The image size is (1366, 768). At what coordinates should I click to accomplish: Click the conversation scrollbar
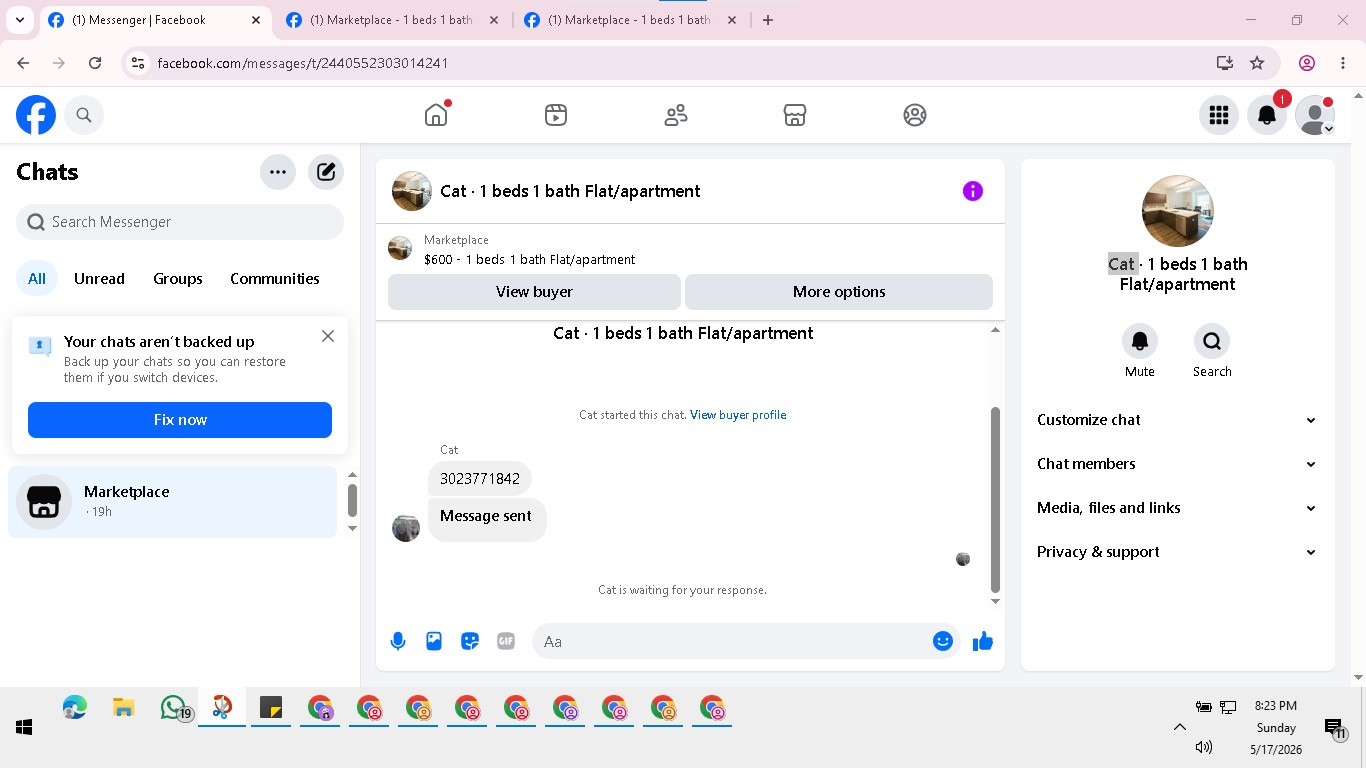click(x=995, y=500)
